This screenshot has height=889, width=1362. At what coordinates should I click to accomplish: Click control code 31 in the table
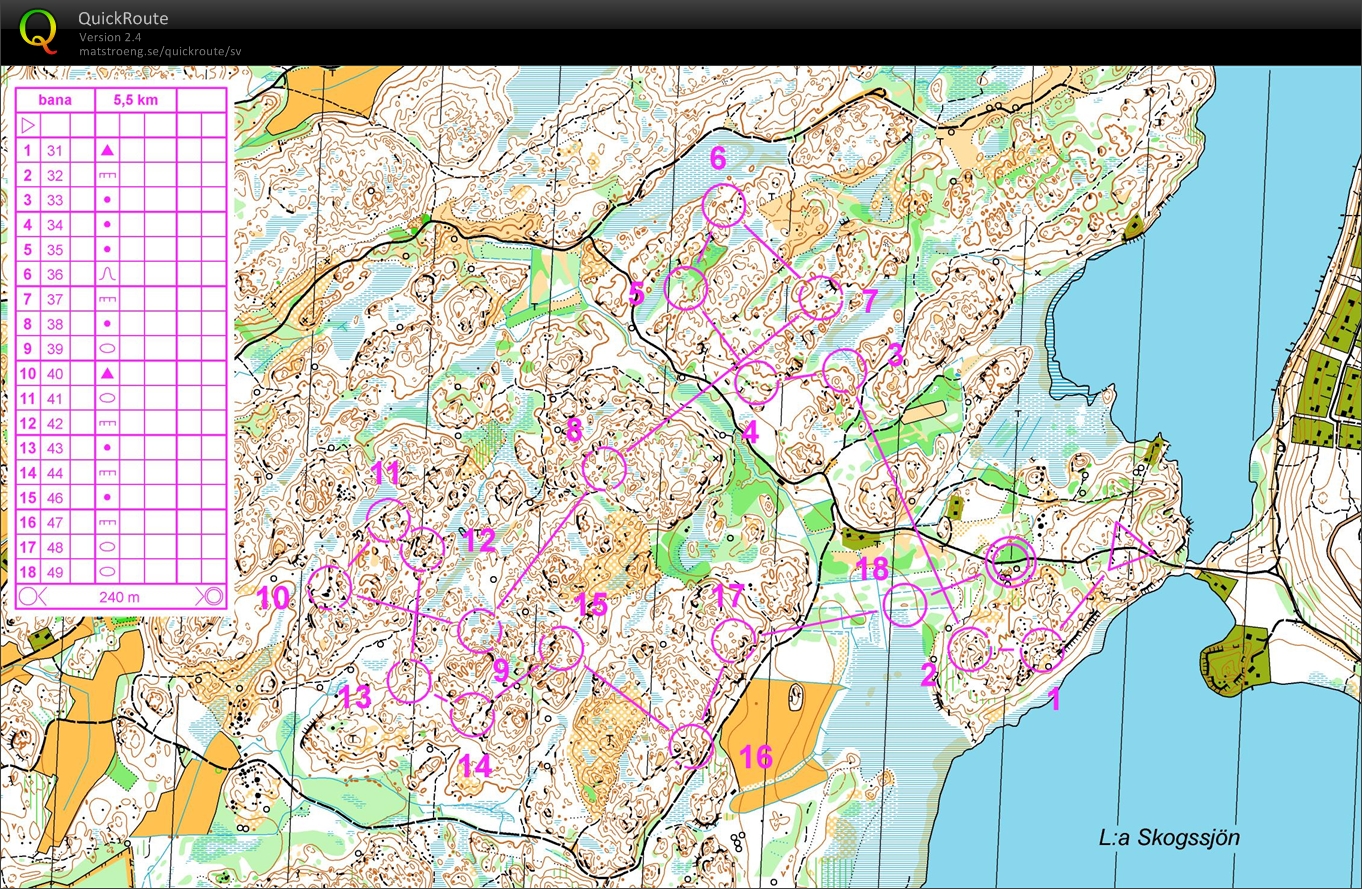[55, 151]
